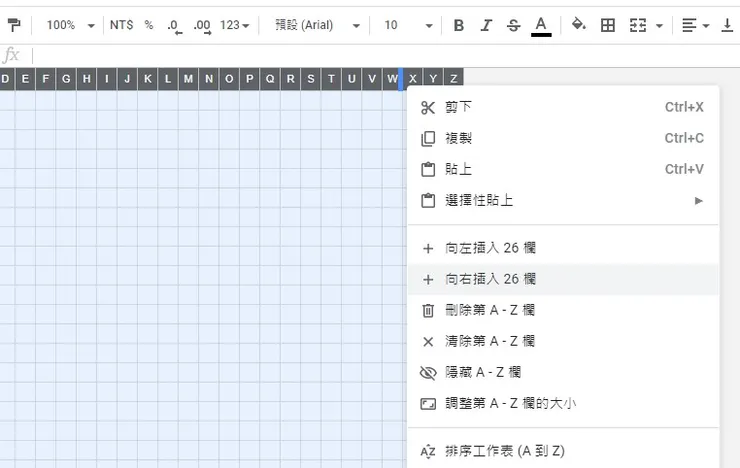Select column header M
This screenshot has height=468, width=740.
point(188,79)
